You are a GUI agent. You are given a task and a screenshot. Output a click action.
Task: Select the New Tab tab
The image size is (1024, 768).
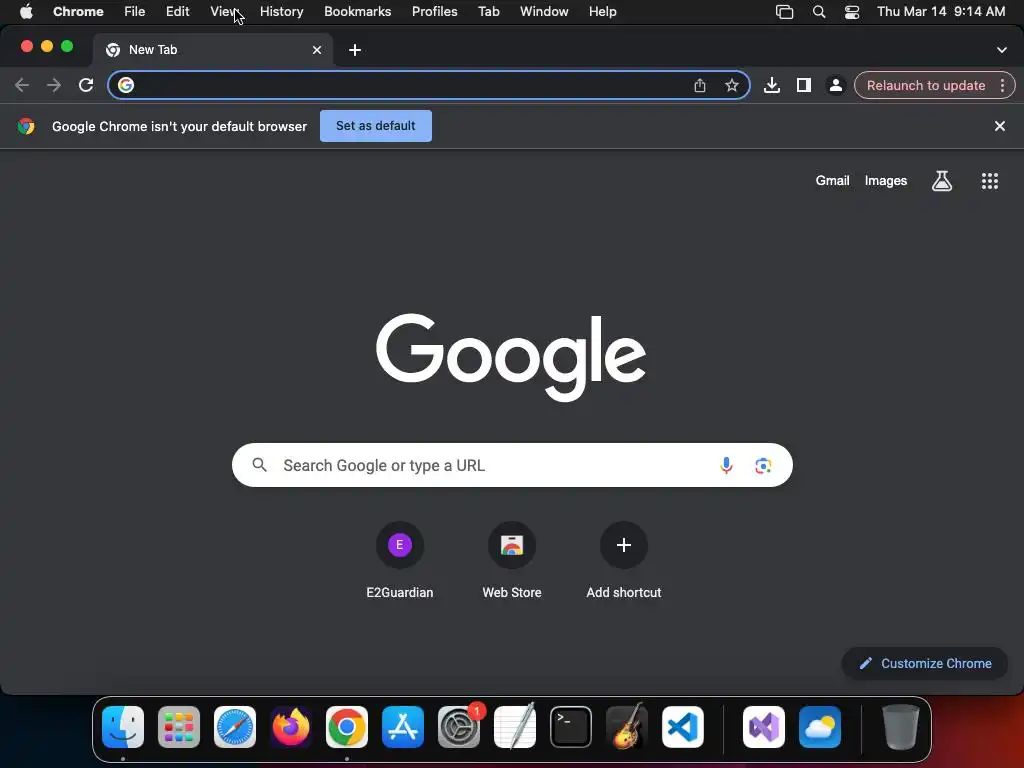[x=212, y=50]
